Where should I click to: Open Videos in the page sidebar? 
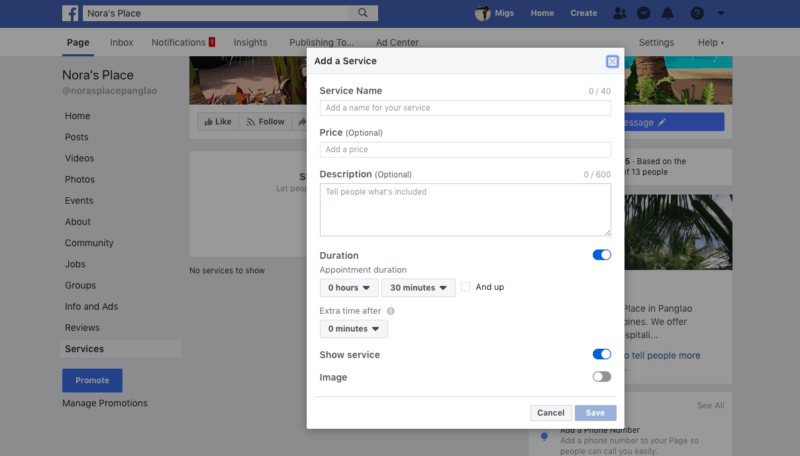[x=79, y=158]
